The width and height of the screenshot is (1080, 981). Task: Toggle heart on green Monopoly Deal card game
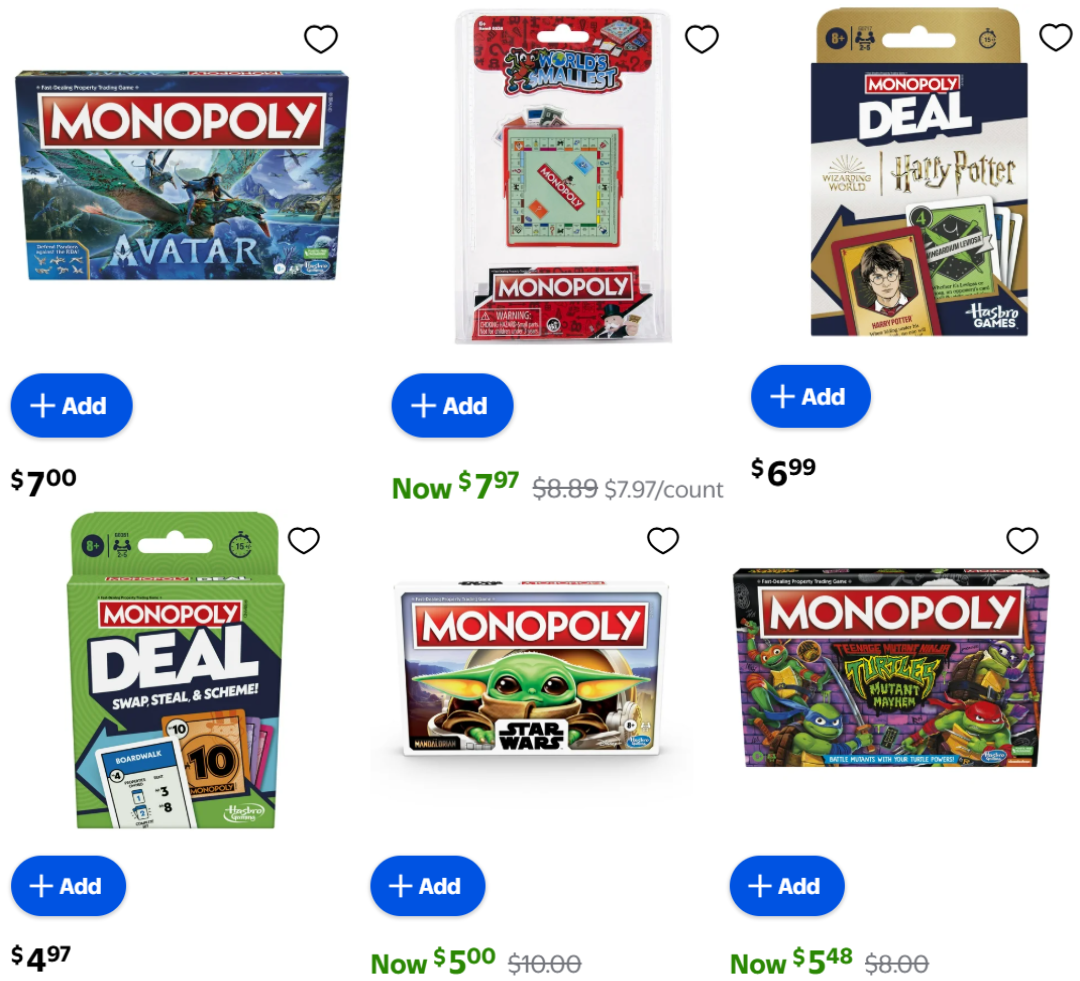click(x=304, y=540)
